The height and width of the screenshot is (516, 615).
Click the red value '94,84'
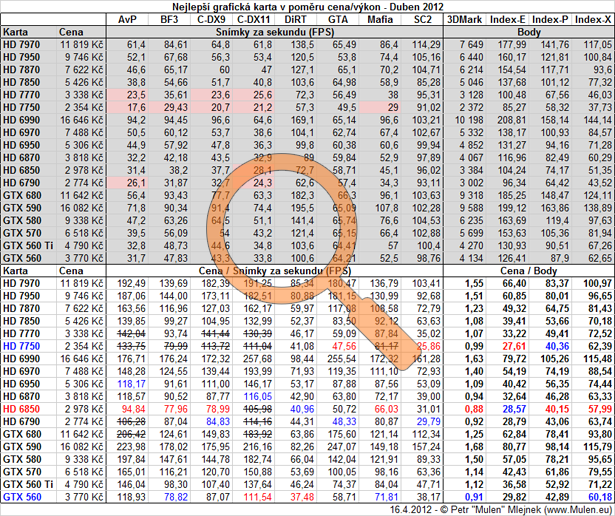click(x=133, y=409)
